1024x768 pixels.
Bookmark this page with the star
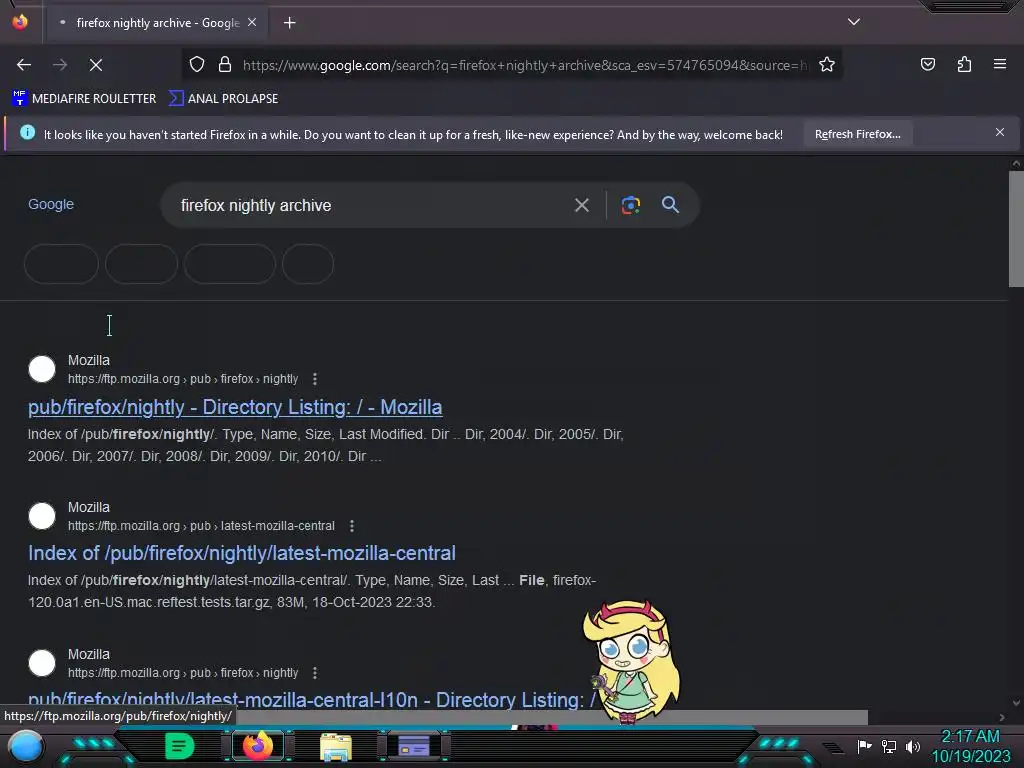(827, 65)
